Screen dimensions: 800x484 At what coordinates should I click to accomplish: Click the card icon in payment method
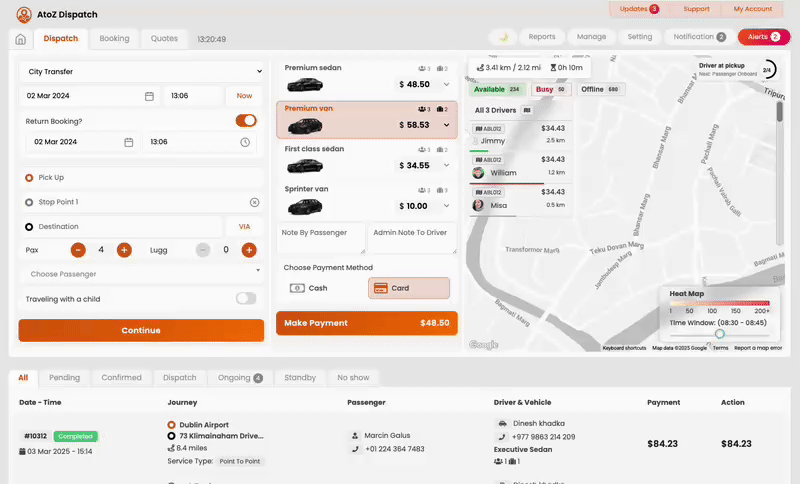coord(381,288)
